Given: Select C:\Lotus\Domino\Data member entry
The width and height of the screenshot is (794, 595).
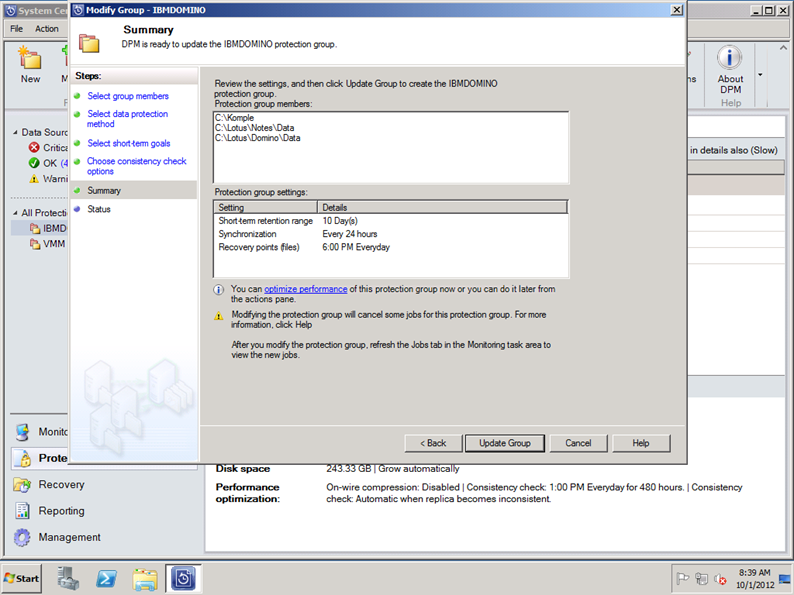Looking at the screenshot, I should click(x=258, y=138).
